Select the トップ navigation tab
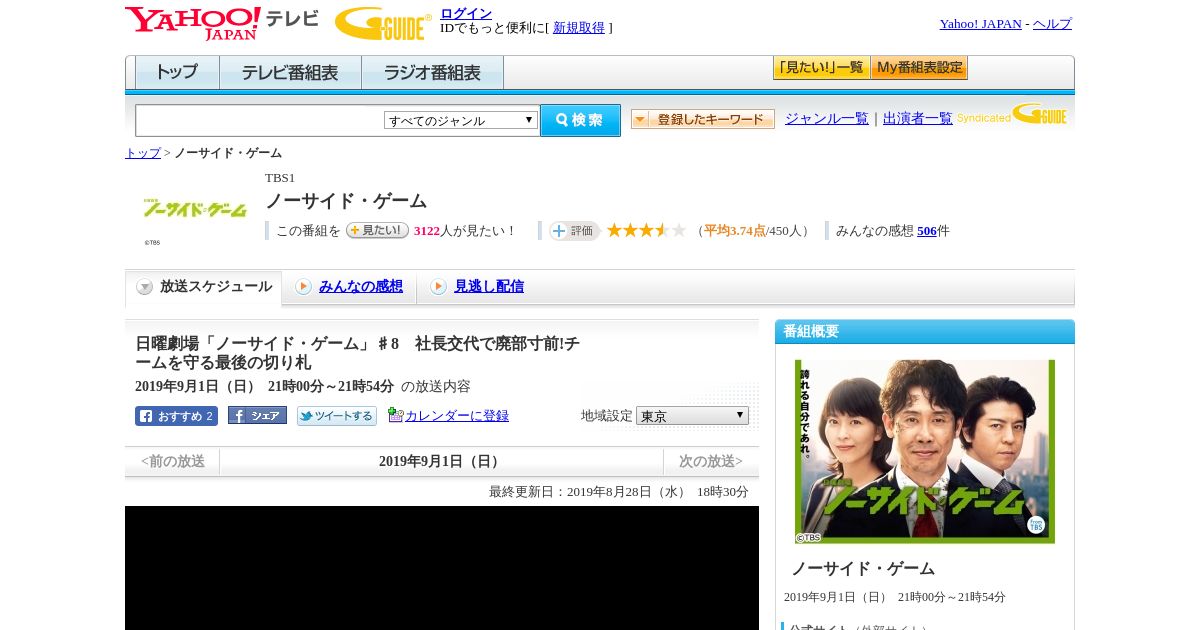 (177, 73)
